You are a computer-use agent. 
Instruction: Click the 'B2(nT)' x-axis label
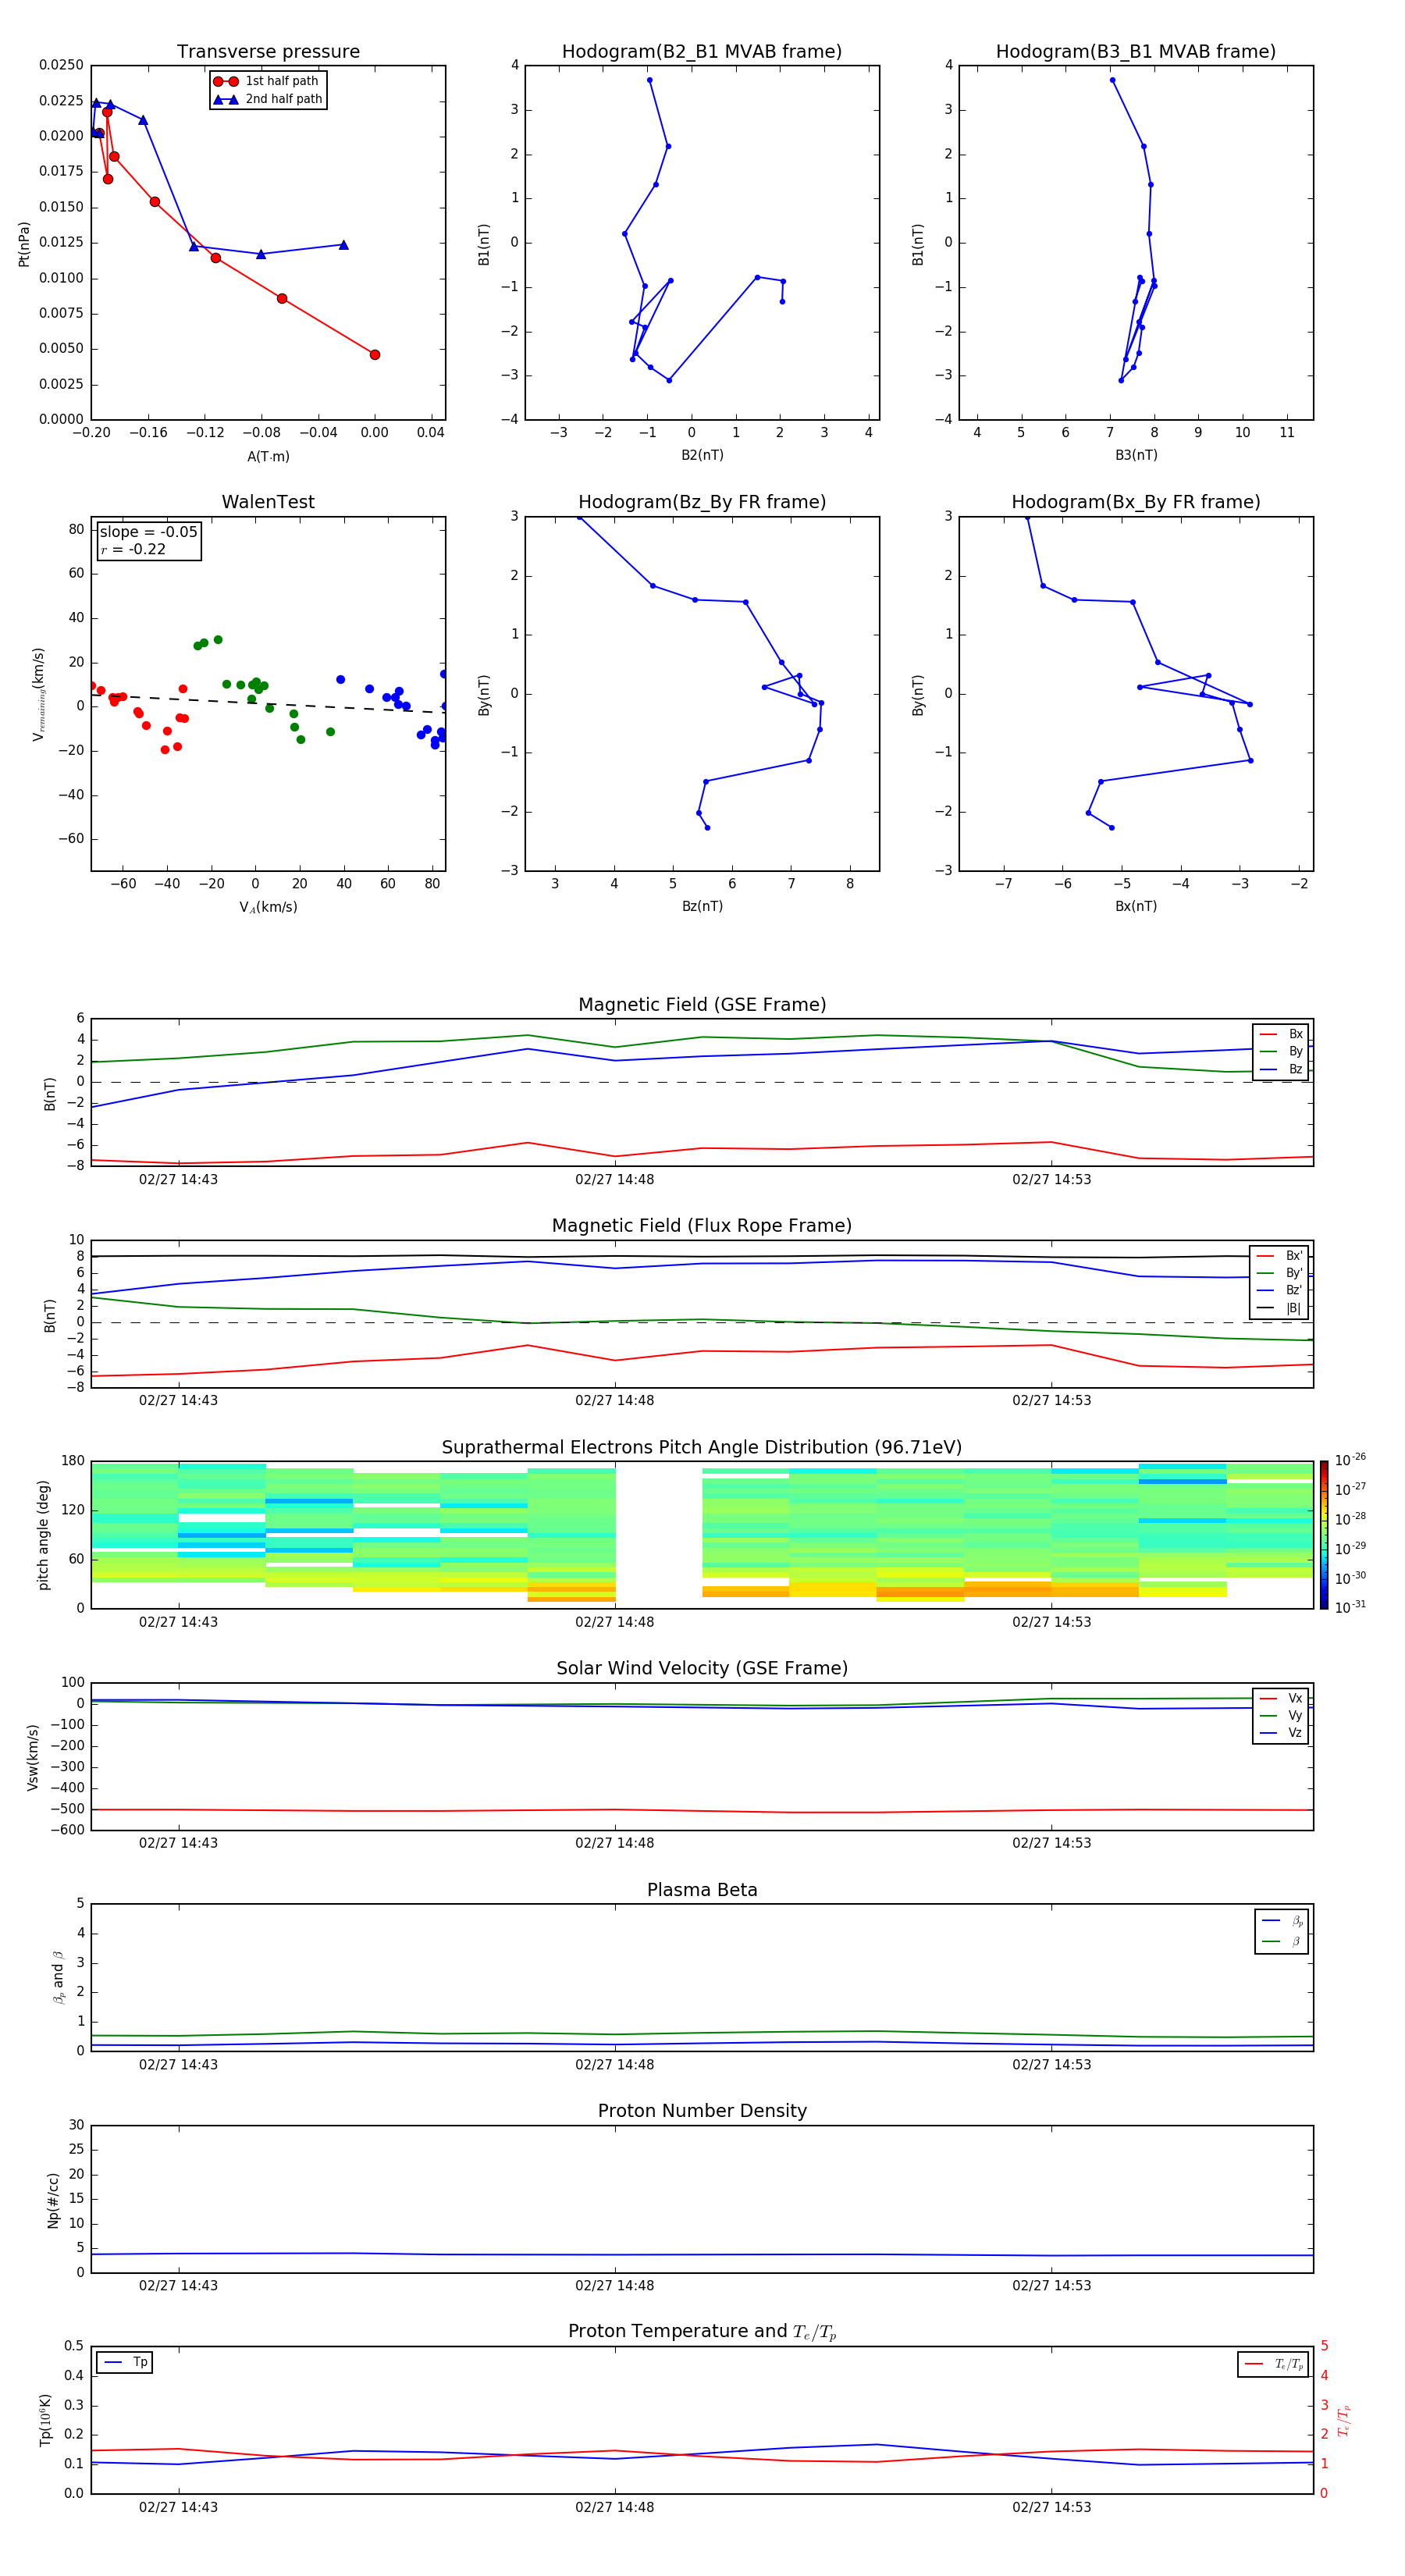point(702,456)
